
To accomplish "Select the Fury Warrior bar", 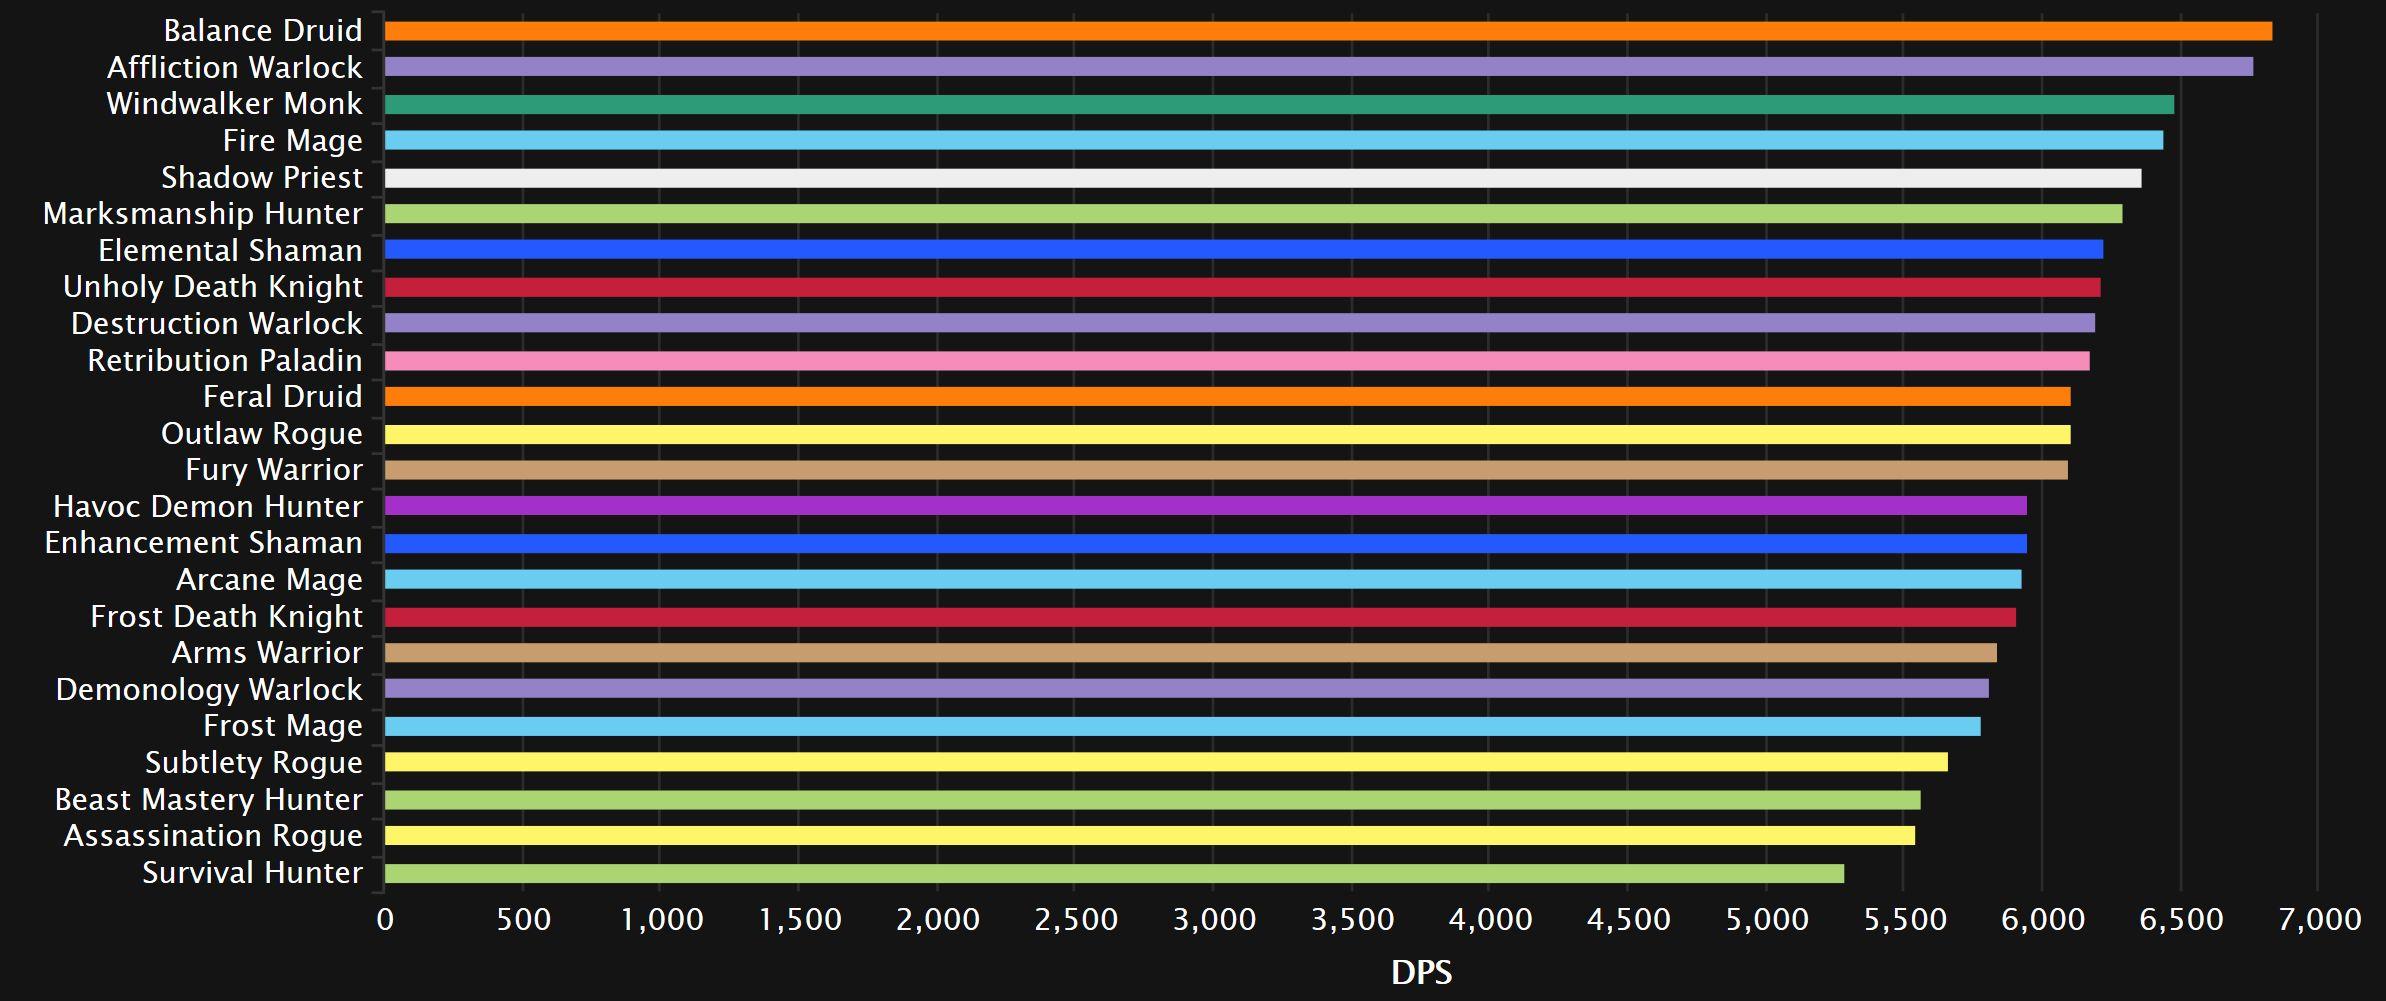I will pos(1226,470).
